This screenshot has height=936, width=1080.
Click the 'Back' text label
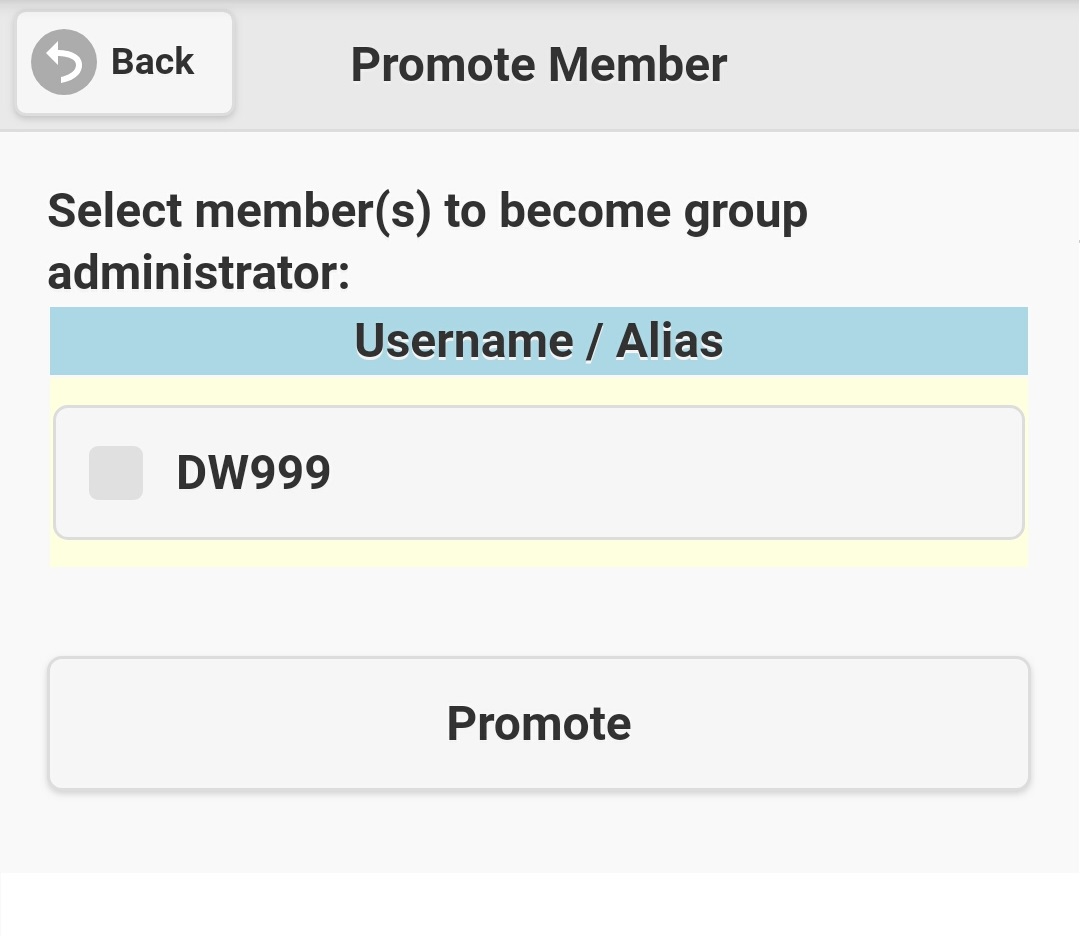[152, 62]
